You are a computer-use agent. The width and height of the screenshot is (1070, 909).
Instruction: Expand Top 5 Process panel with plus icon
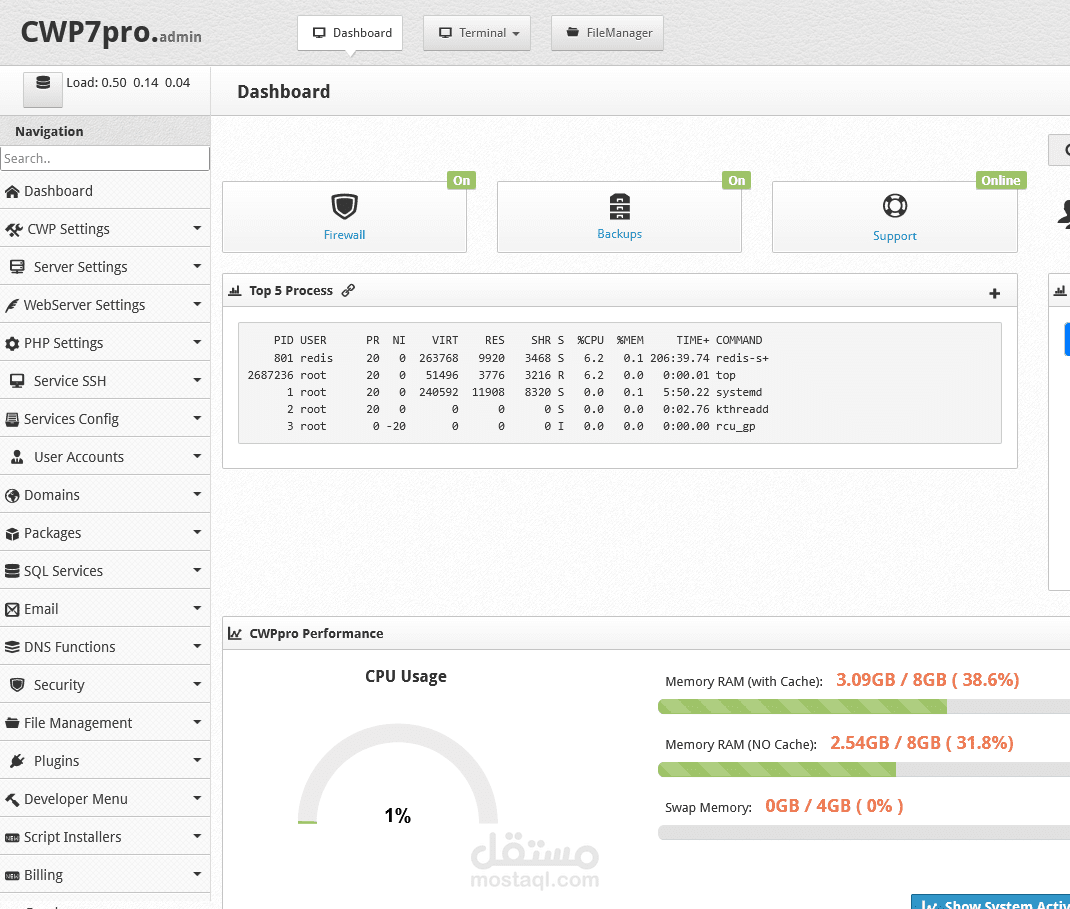pos(994,293)
